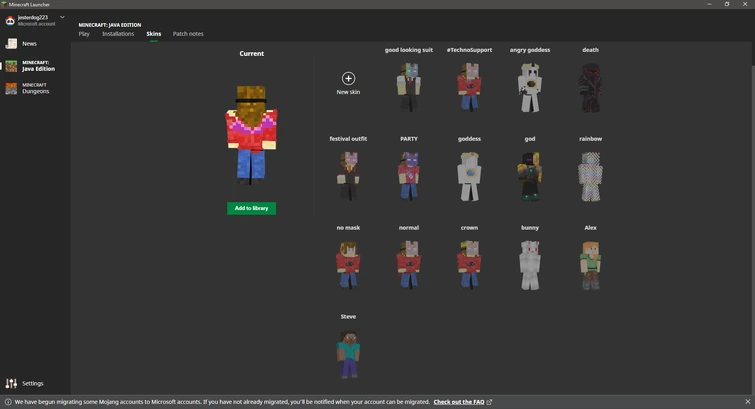
Task: Select Minecraft Dungeons sidebar icon
Action: coord(11,88)
